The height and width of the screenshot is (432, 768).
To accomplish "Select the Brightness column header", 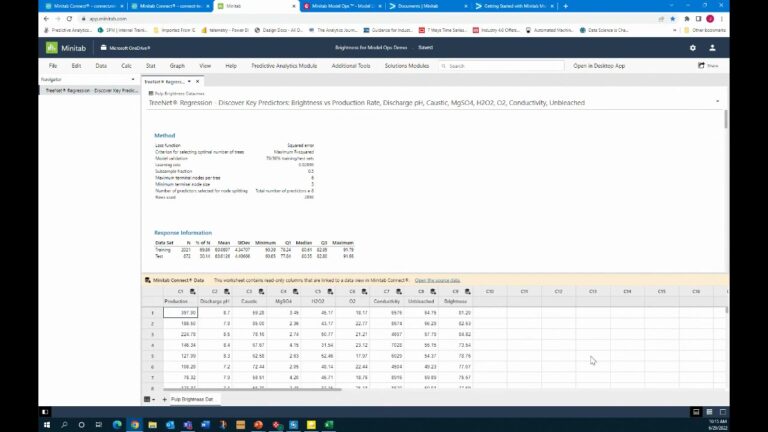I will click(x=456, y=301).
